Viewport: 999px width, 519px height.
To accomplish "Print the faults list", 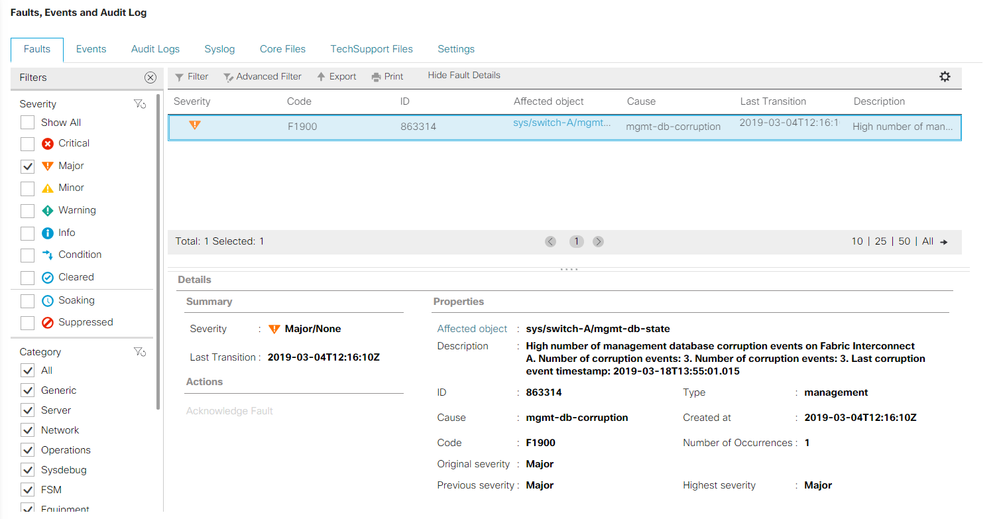I will tap(387, 76).
